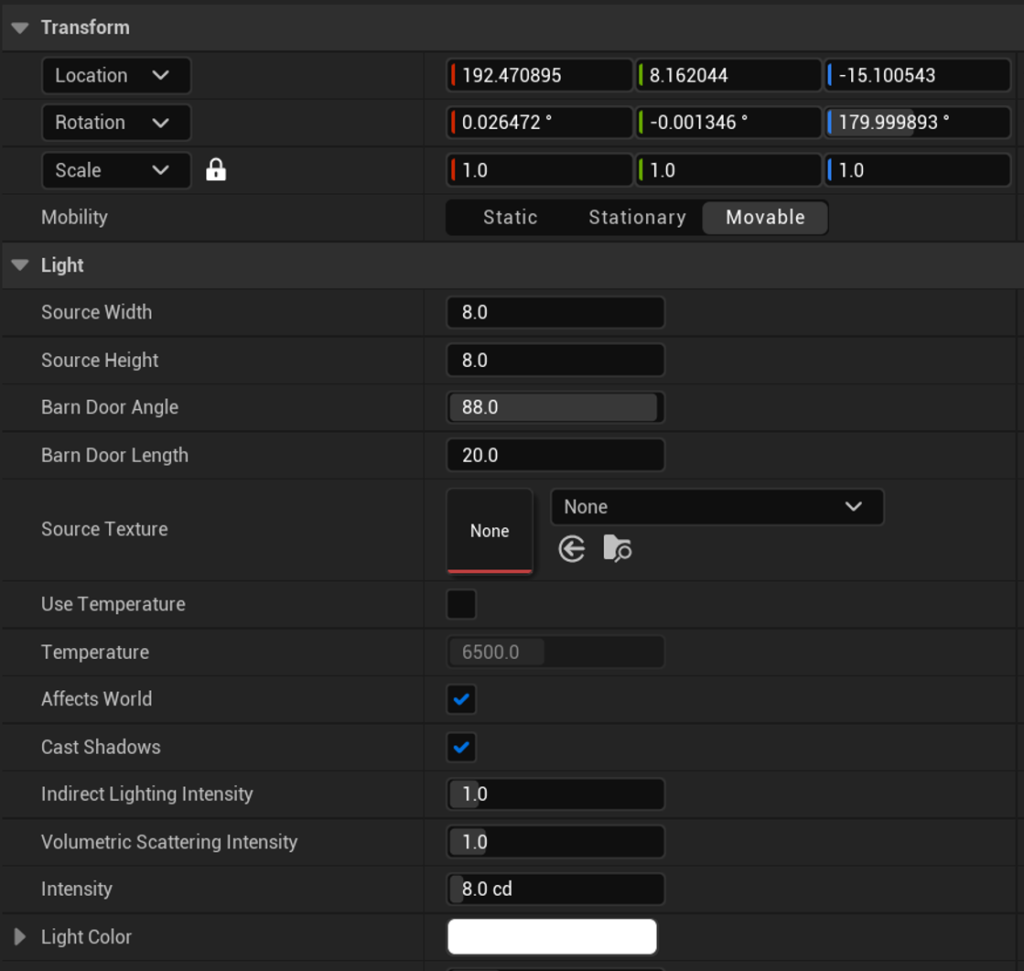Click the scale lock icon
This screenshot has width=1024, height=971.
(x=216, y=170)
